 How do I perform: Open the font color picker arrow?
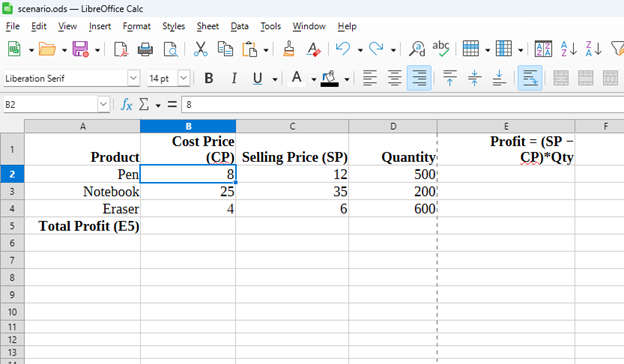click(314, 79)
